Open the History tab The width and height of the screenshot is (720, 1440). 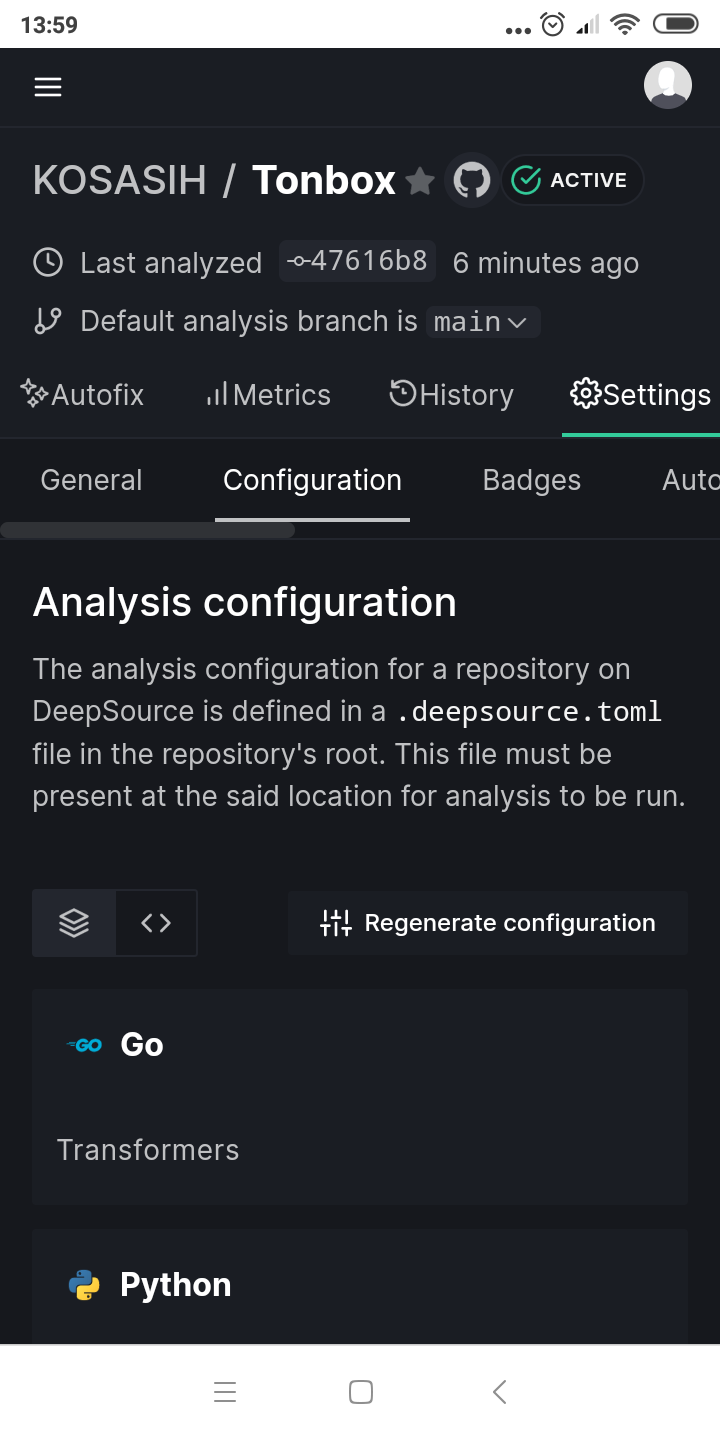[x=451, y=395]
